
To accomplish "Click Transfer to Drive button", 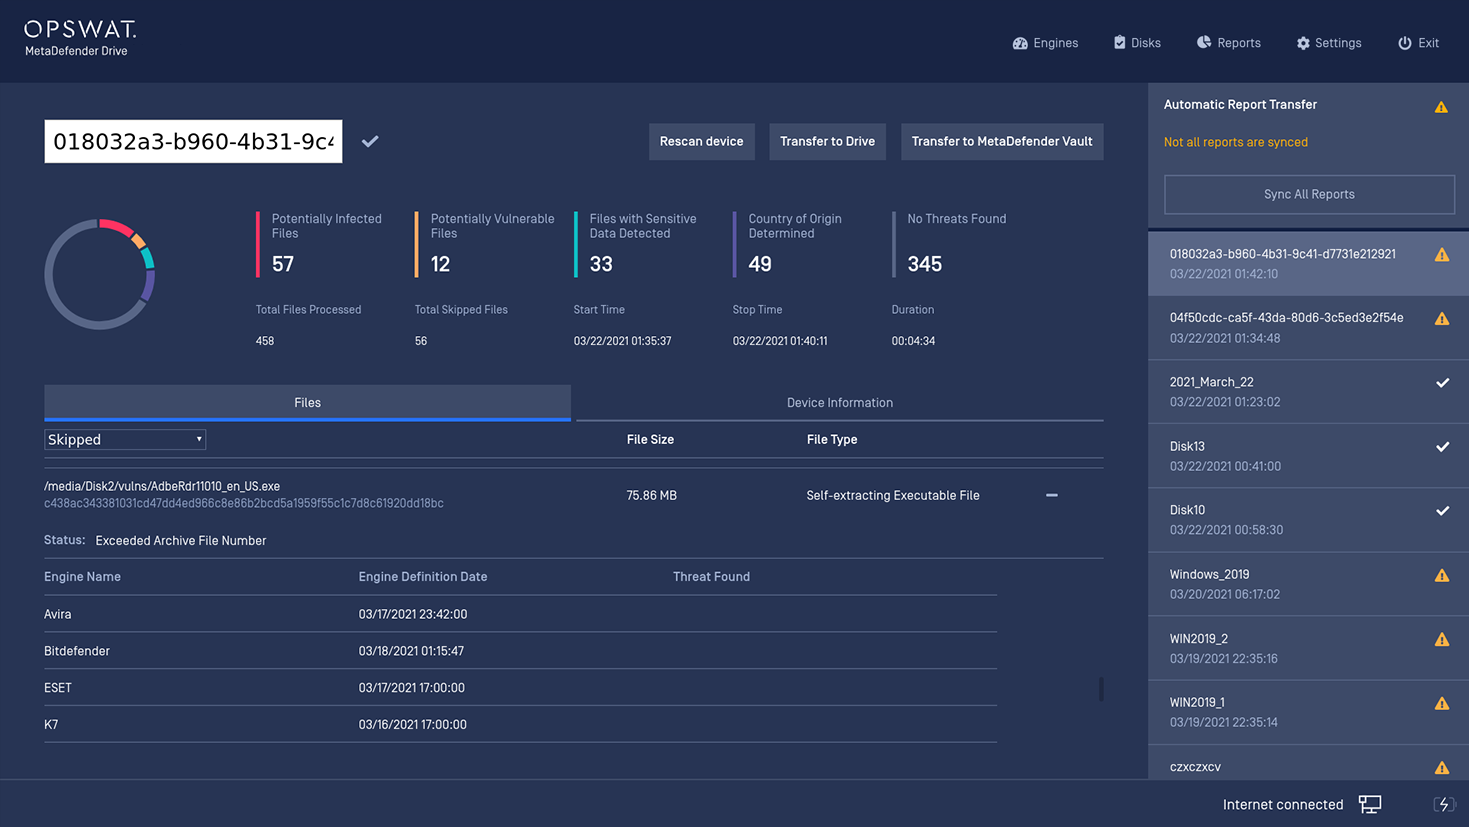I will (x=827, y=141).
